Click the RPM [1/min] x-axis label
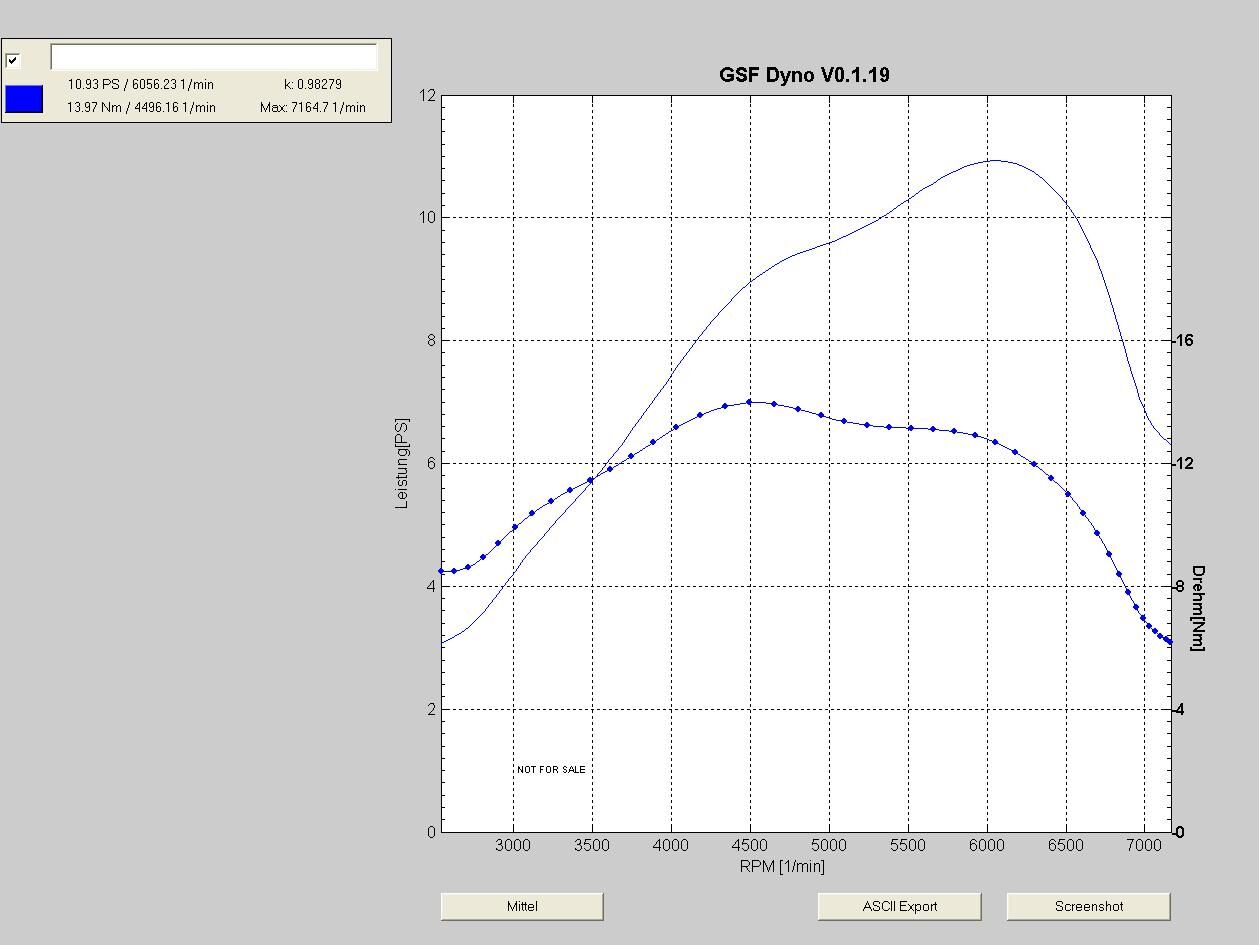 (x=782, y=866)
